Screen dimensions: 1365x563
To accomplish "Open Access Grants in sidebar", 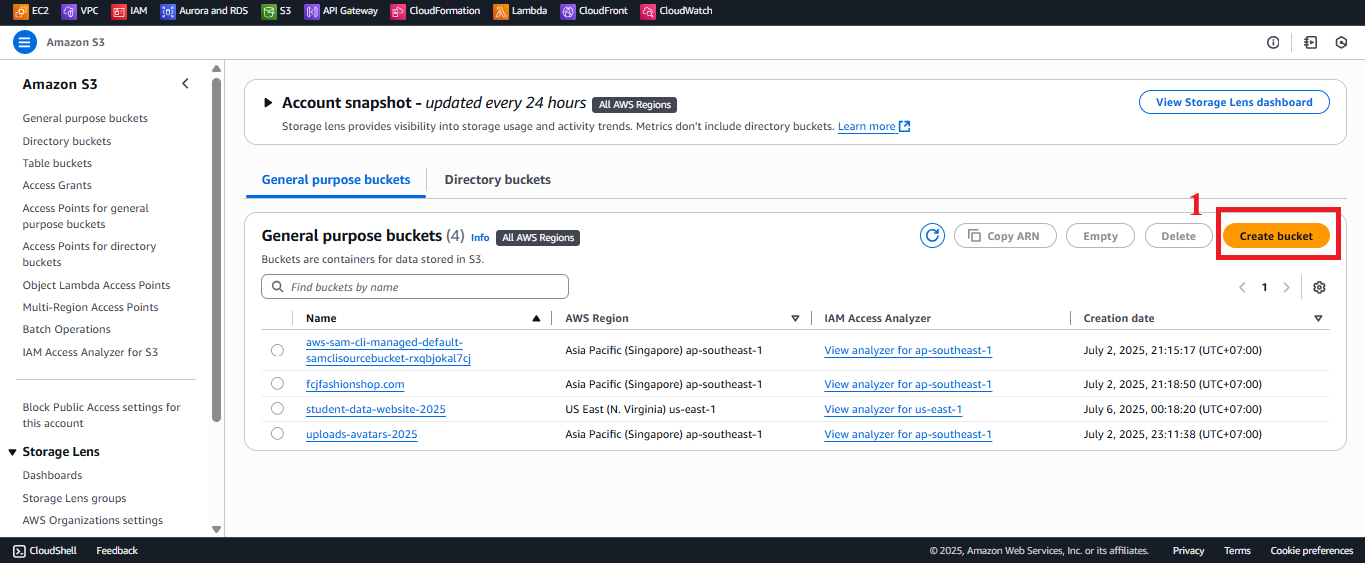I will click(x=57, y=185).
